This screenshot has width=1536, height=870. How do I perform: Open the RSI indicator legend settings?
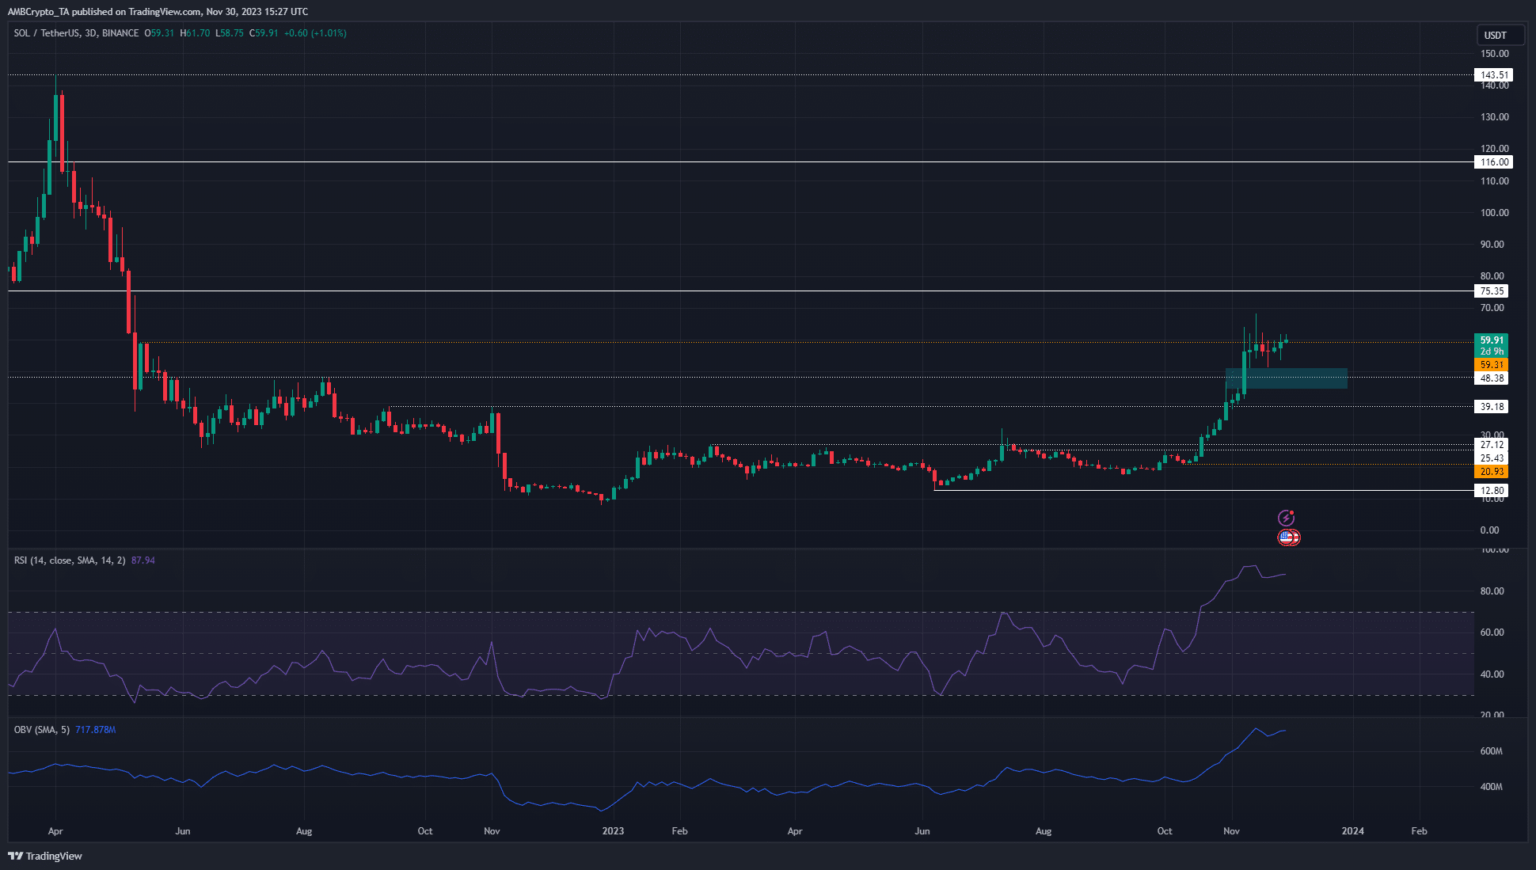point(70,560)
